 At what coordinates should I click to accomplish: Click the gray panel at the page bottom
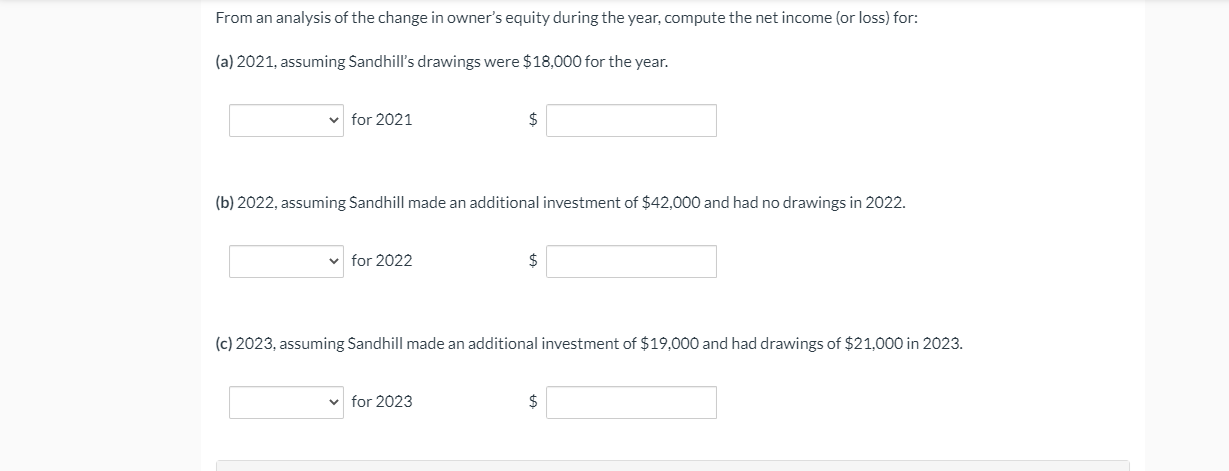[x=672, y=466]
